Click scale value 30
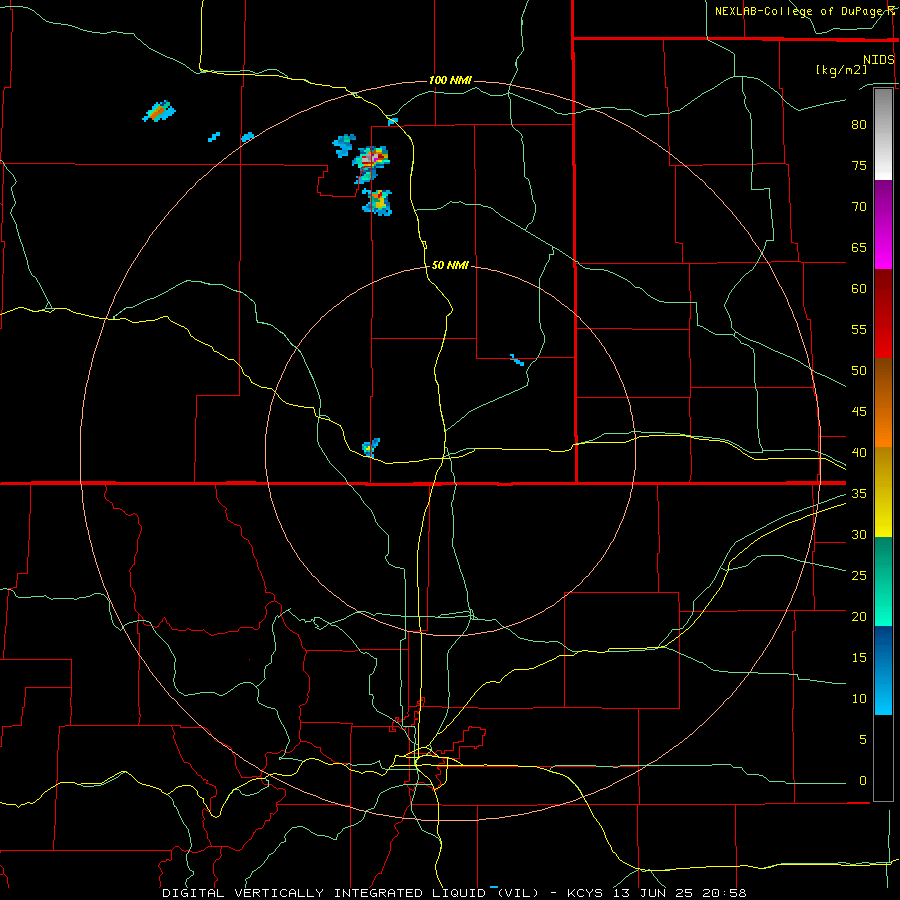This screenshot has height=900, width=900. [x=859, y=535]
